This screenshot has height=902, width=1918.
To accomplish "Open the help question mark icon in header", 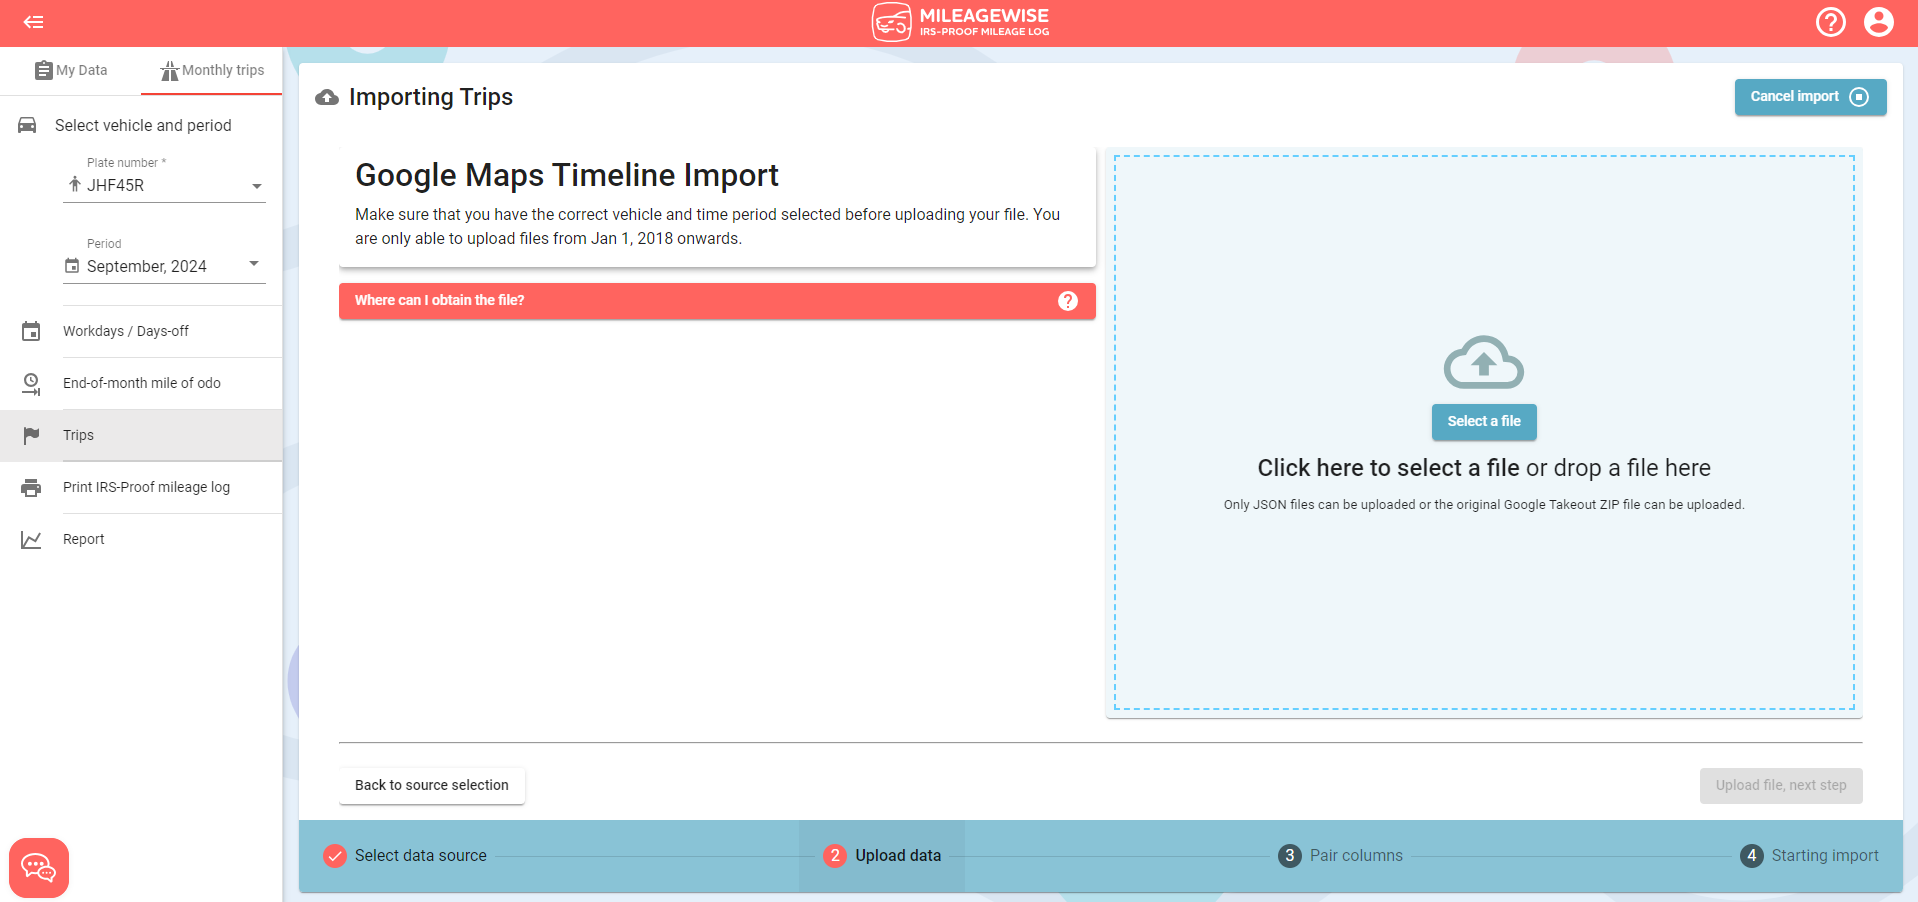I will click(x=1831, y=22).
